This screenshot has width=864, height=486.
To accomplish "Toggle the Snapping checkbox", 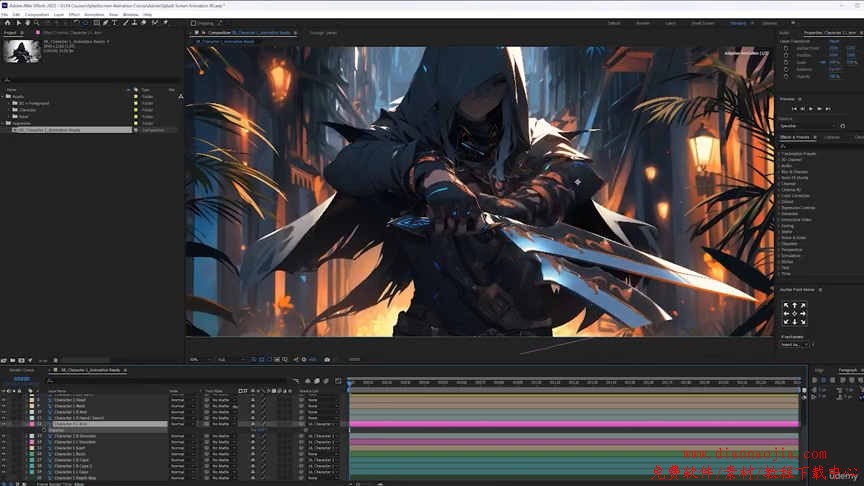I will pyautogui.click(x=194, y=23).
